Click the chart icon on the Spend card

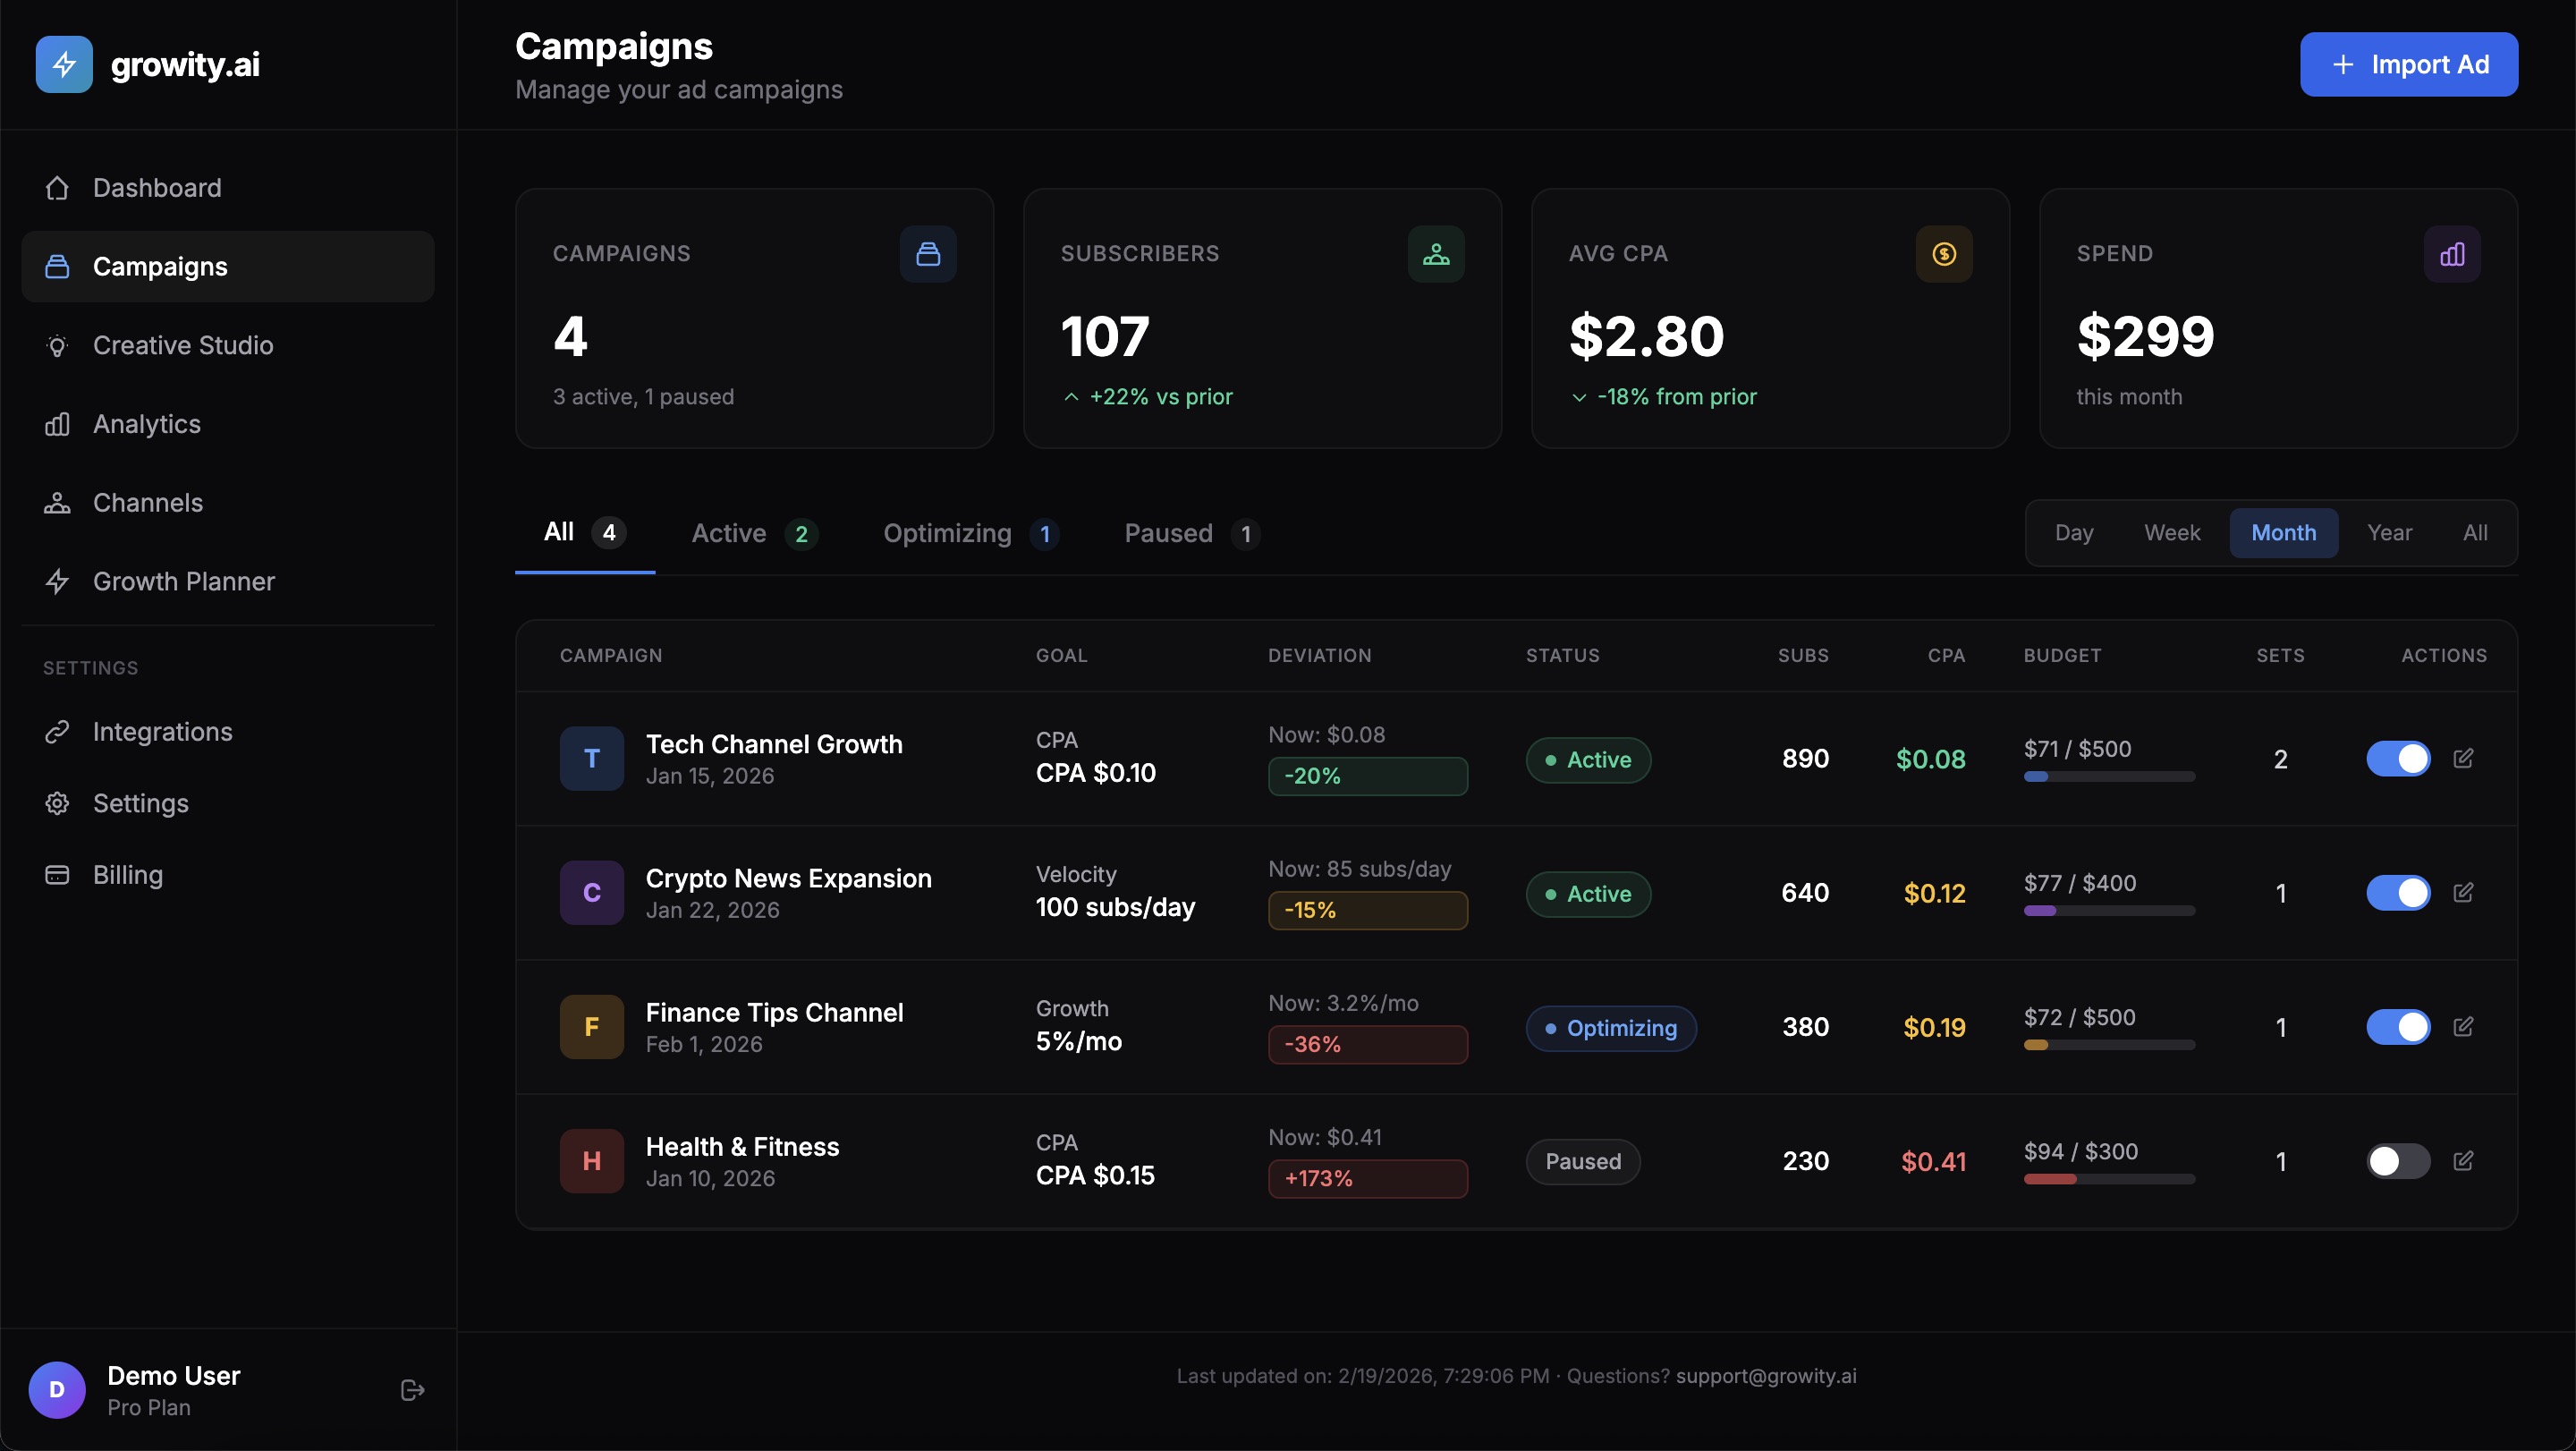pos(2451,253)
